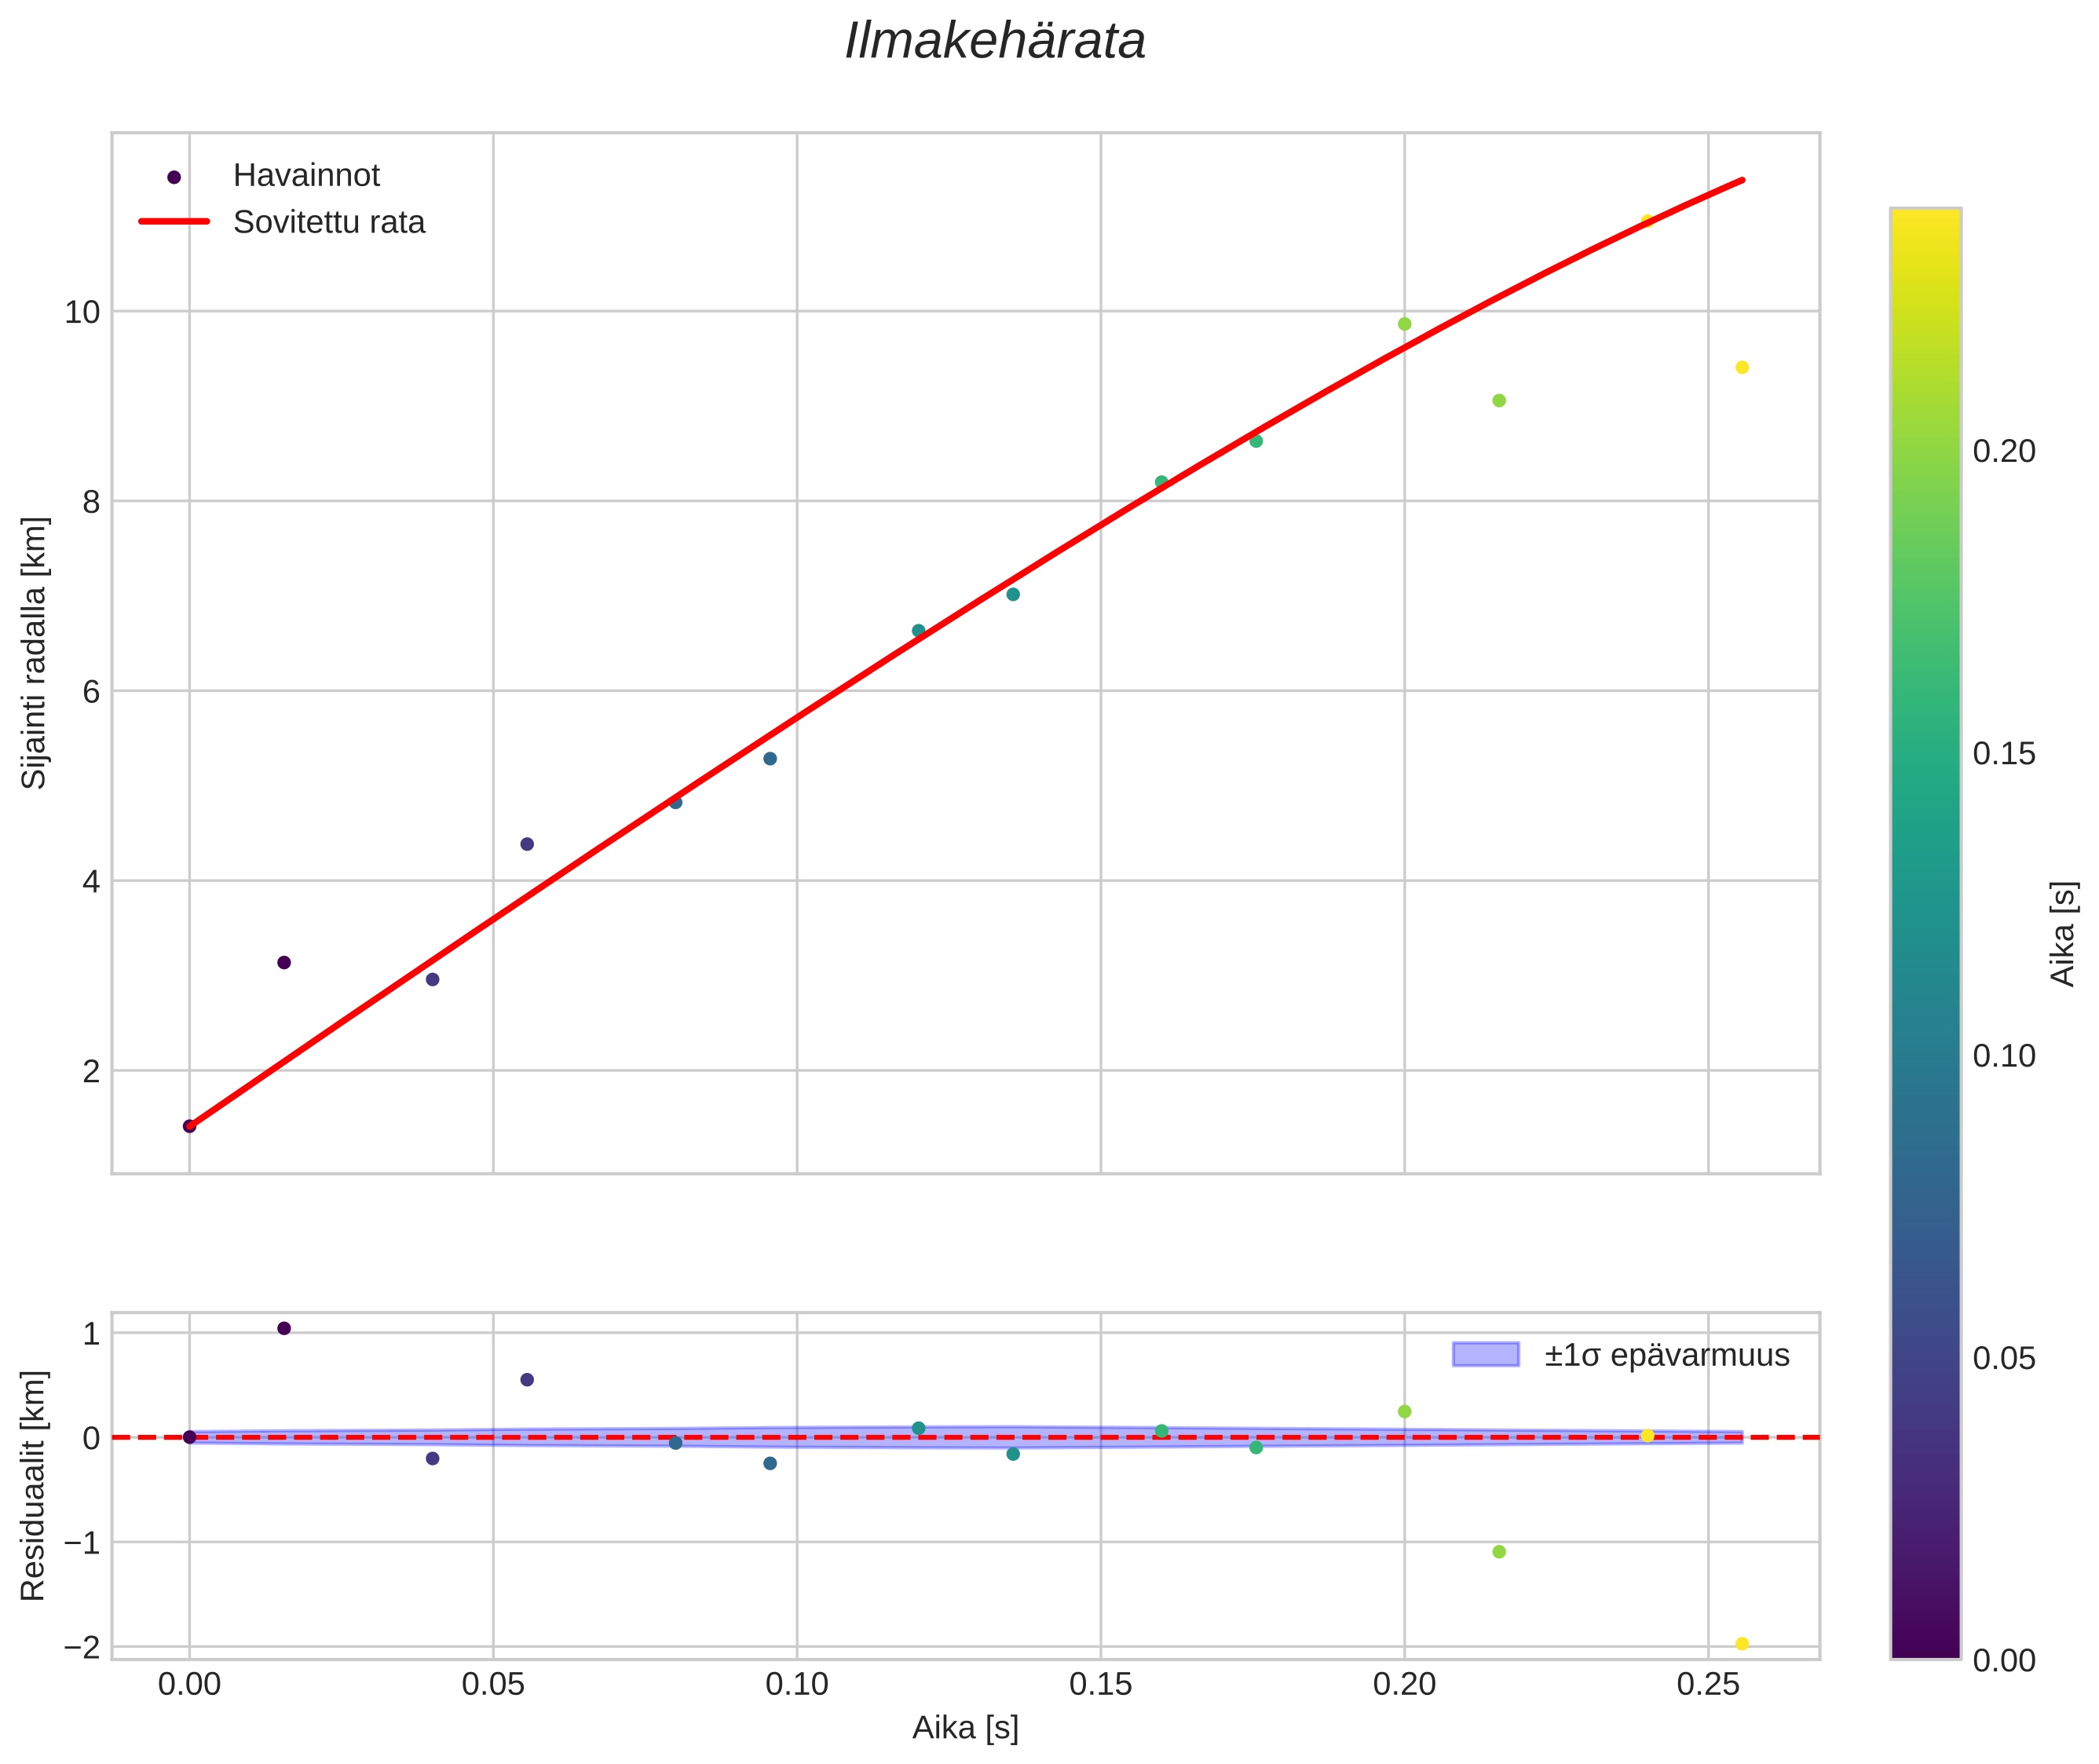This screenshot has width=2099, height=1764.
Task: Click the Ilmakehärata chart title
Action: click(994, 42)
